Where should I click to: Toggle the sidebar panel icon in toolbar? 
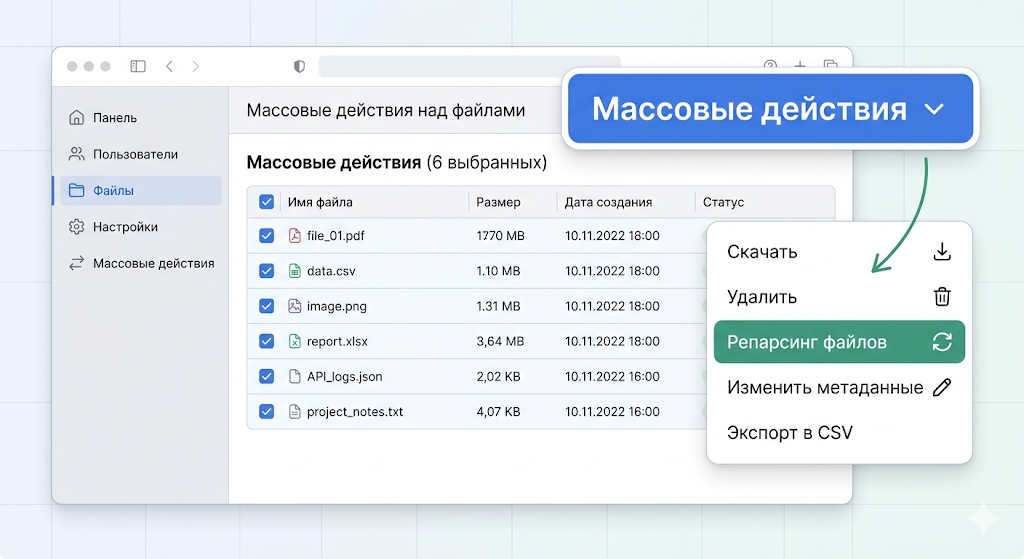[x=138, y=66]
